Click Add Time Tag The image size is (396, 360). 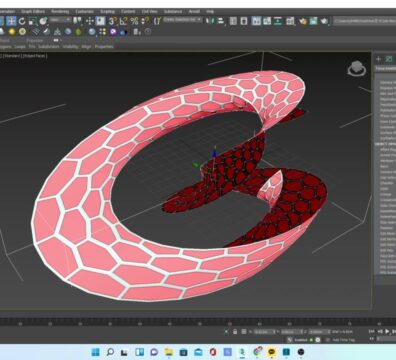coord(343,340)
